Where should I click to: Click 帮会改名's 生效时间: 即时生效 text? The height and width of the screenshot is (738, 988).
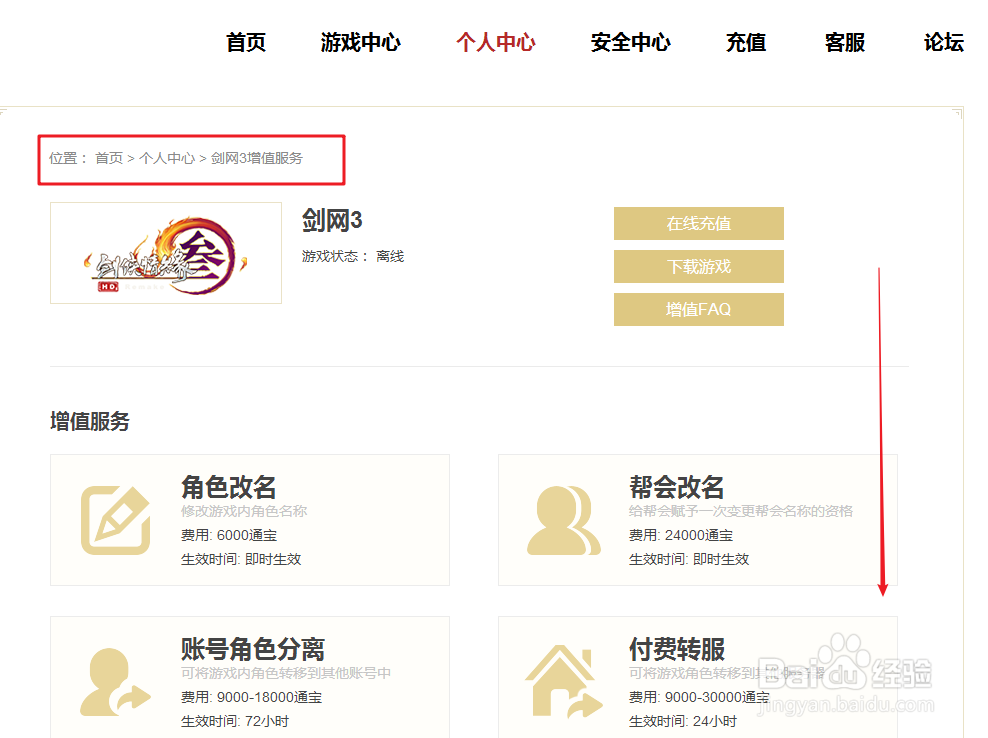click(689, 559)
